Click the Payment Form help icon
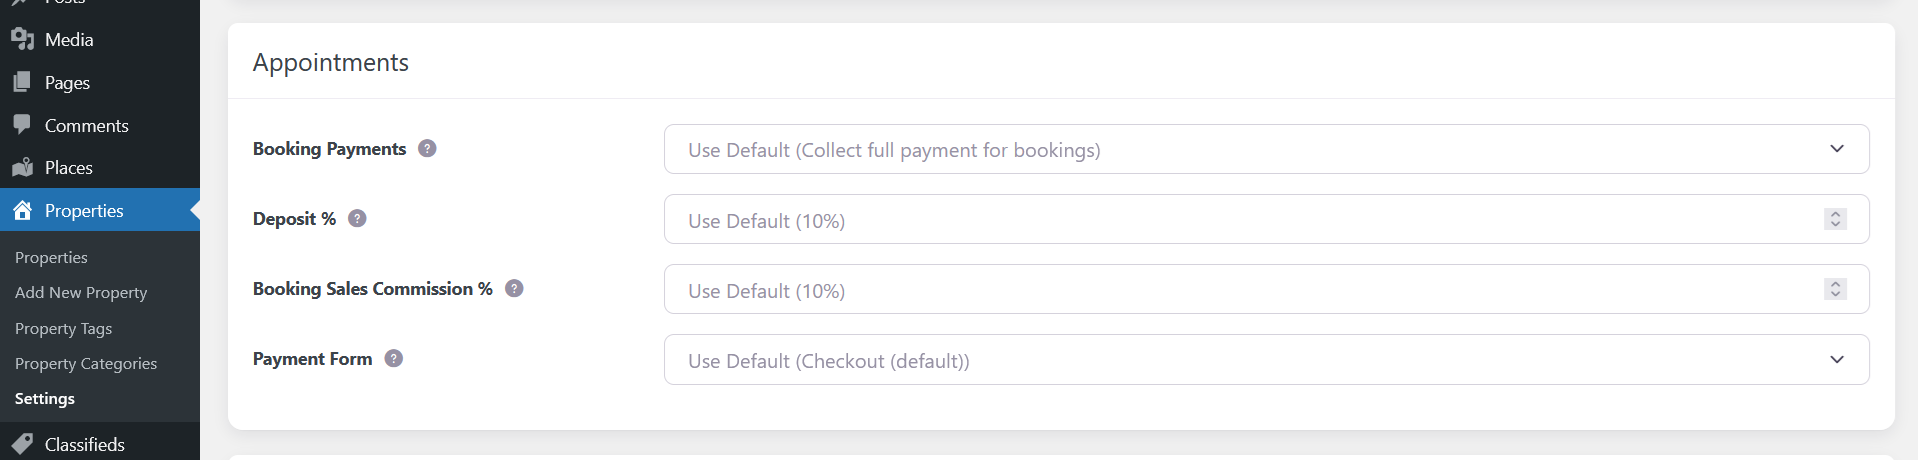This screenshot has width=1918, height=460. point(394,358)
